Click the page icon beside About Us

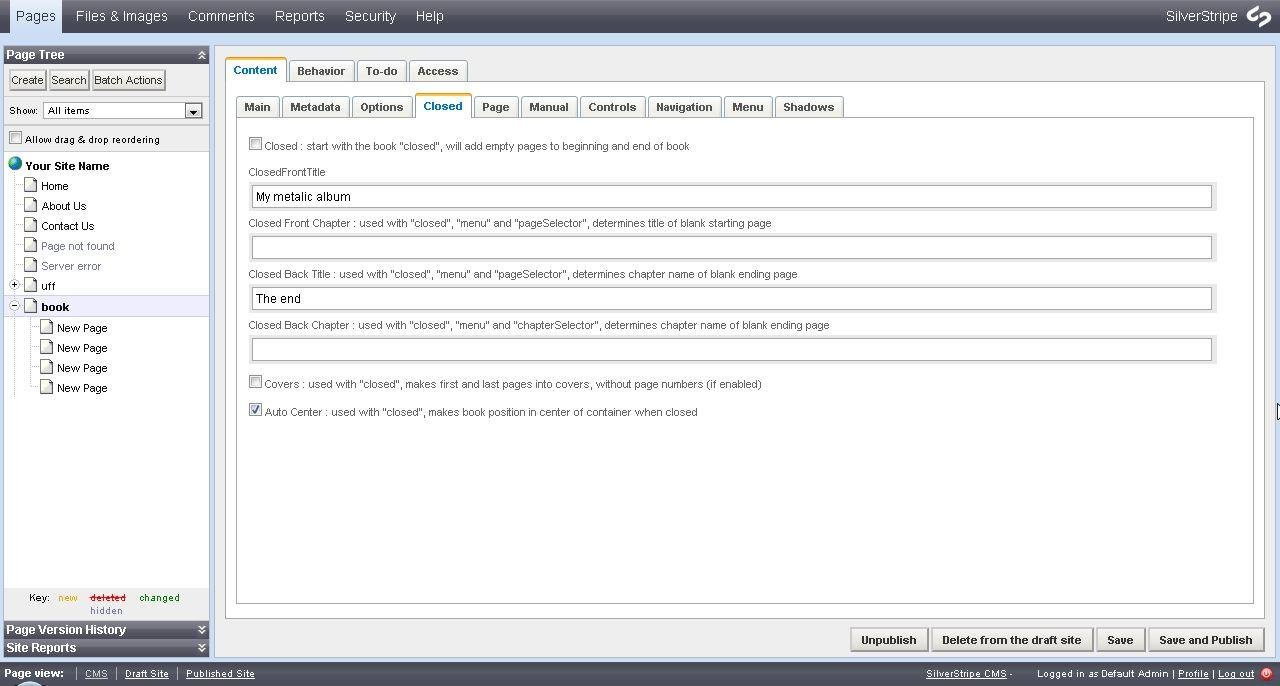point(29,205)
